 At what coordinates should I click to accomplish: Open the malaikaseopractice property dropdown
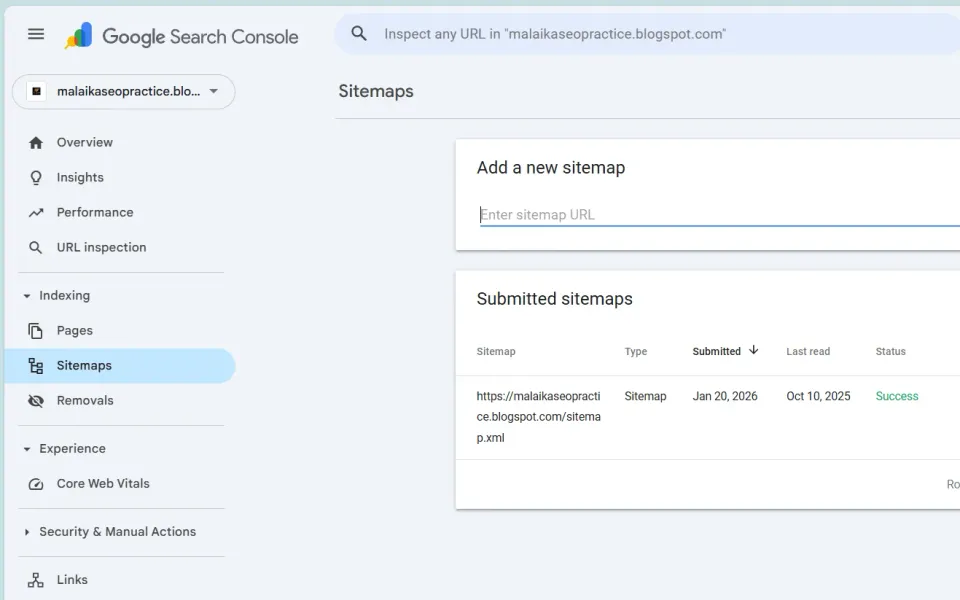pos(124,92)
